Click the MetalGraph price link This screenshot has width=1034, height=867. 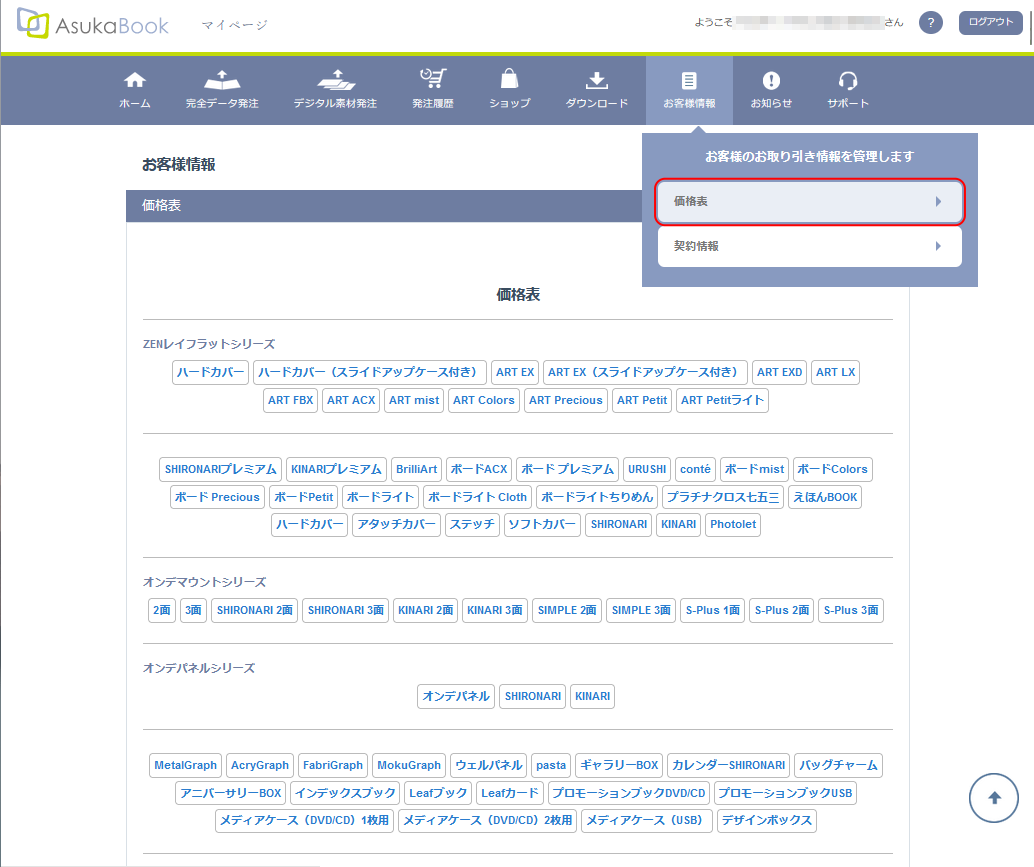[185, 765]
